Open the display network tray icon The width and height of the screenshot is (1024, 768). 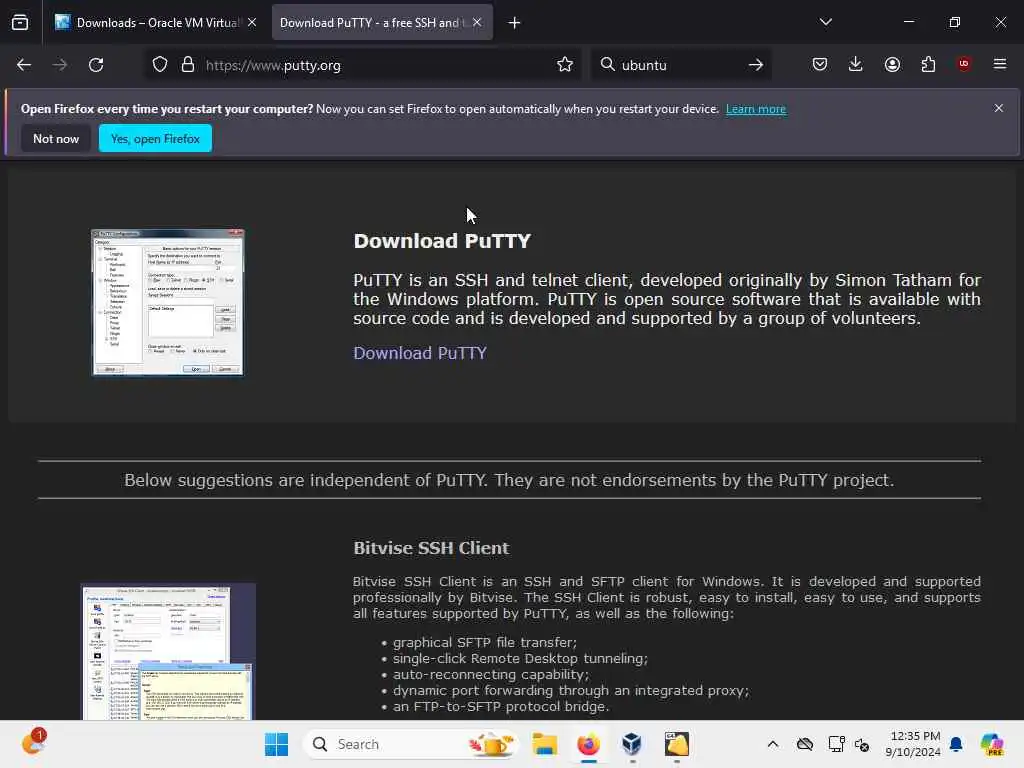point(836,744)
